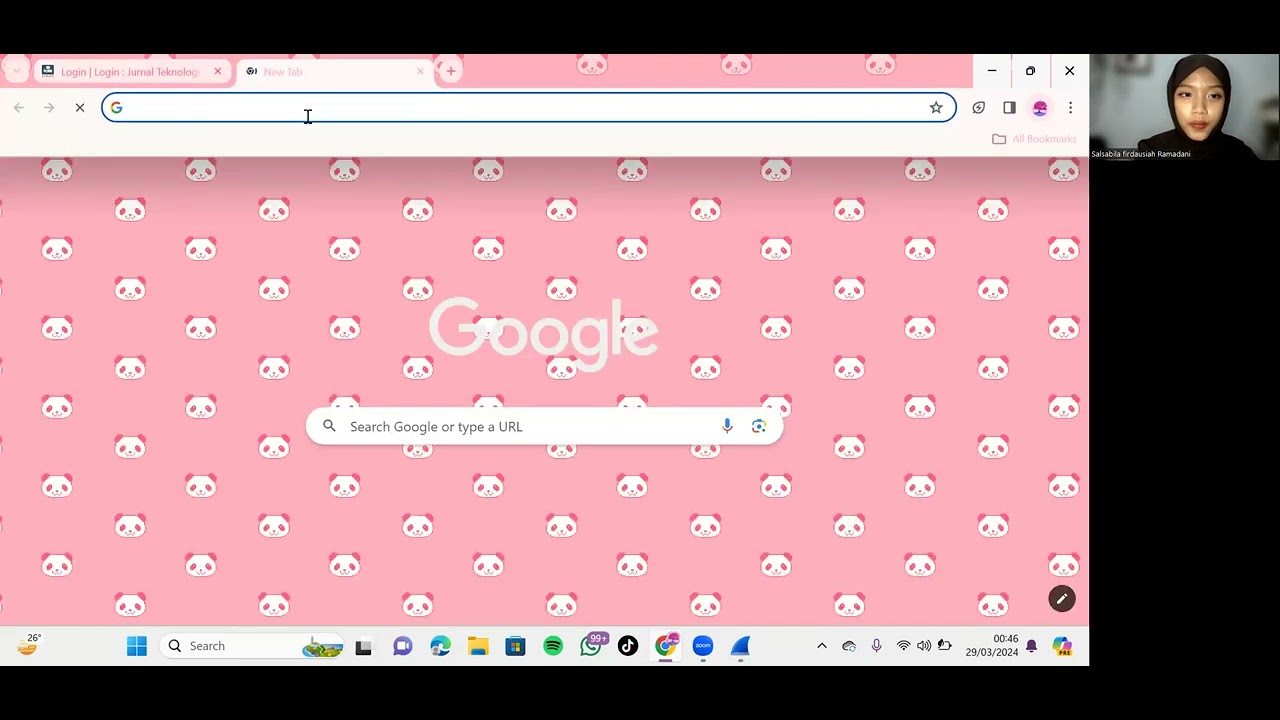This screenshot has width=1280, height=720.
Task: Open volume speaker tray icon
Action: point(924,646)
